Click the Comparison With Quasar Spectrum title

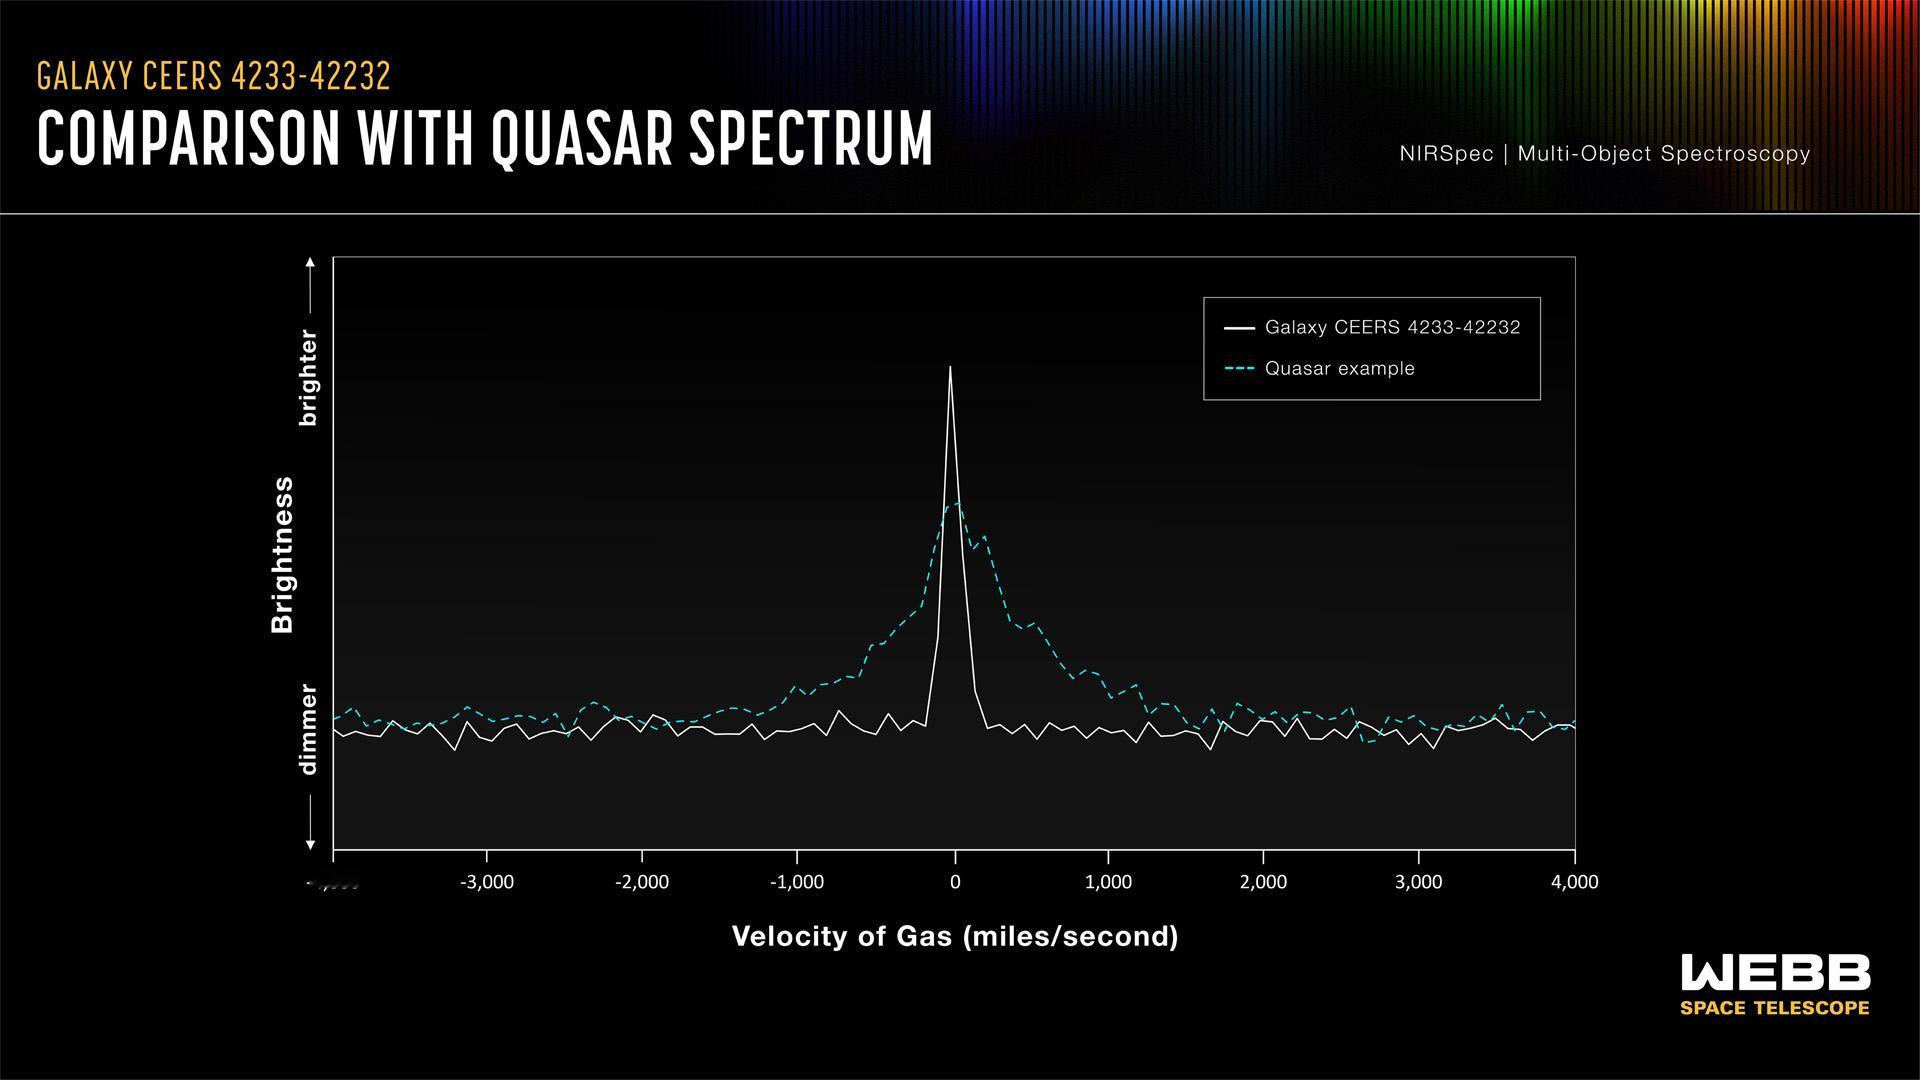coord(485,138)
